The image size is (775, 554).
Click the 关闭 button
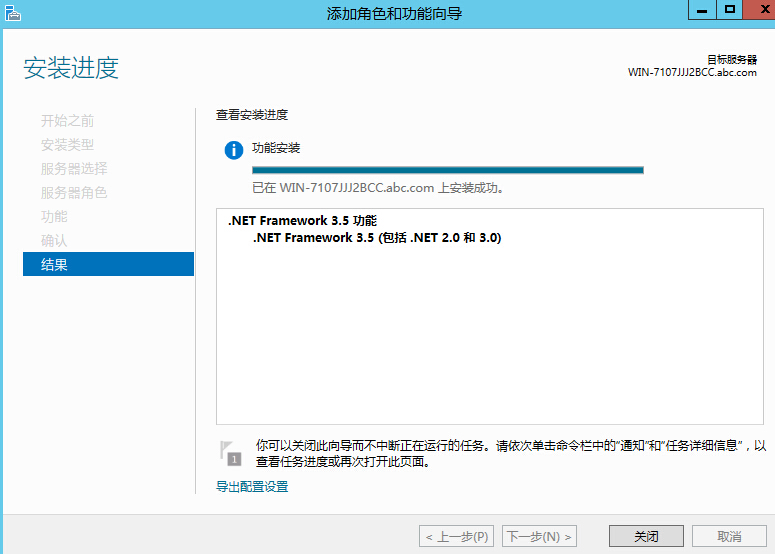pyautogui.click(x=646, y=536)
